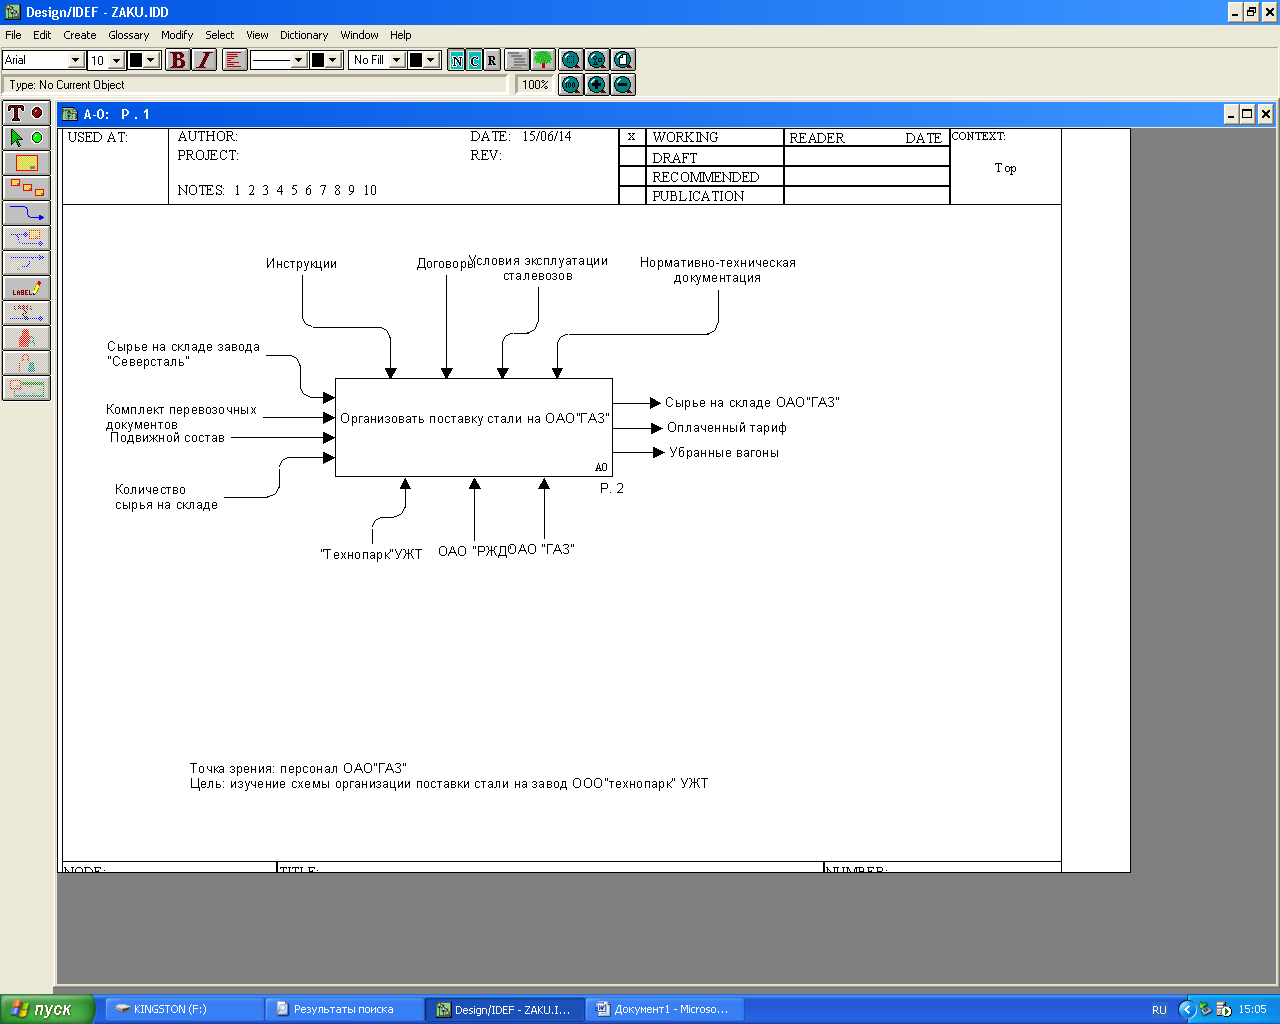Click the RU language indicator

pos(1159,1010)
